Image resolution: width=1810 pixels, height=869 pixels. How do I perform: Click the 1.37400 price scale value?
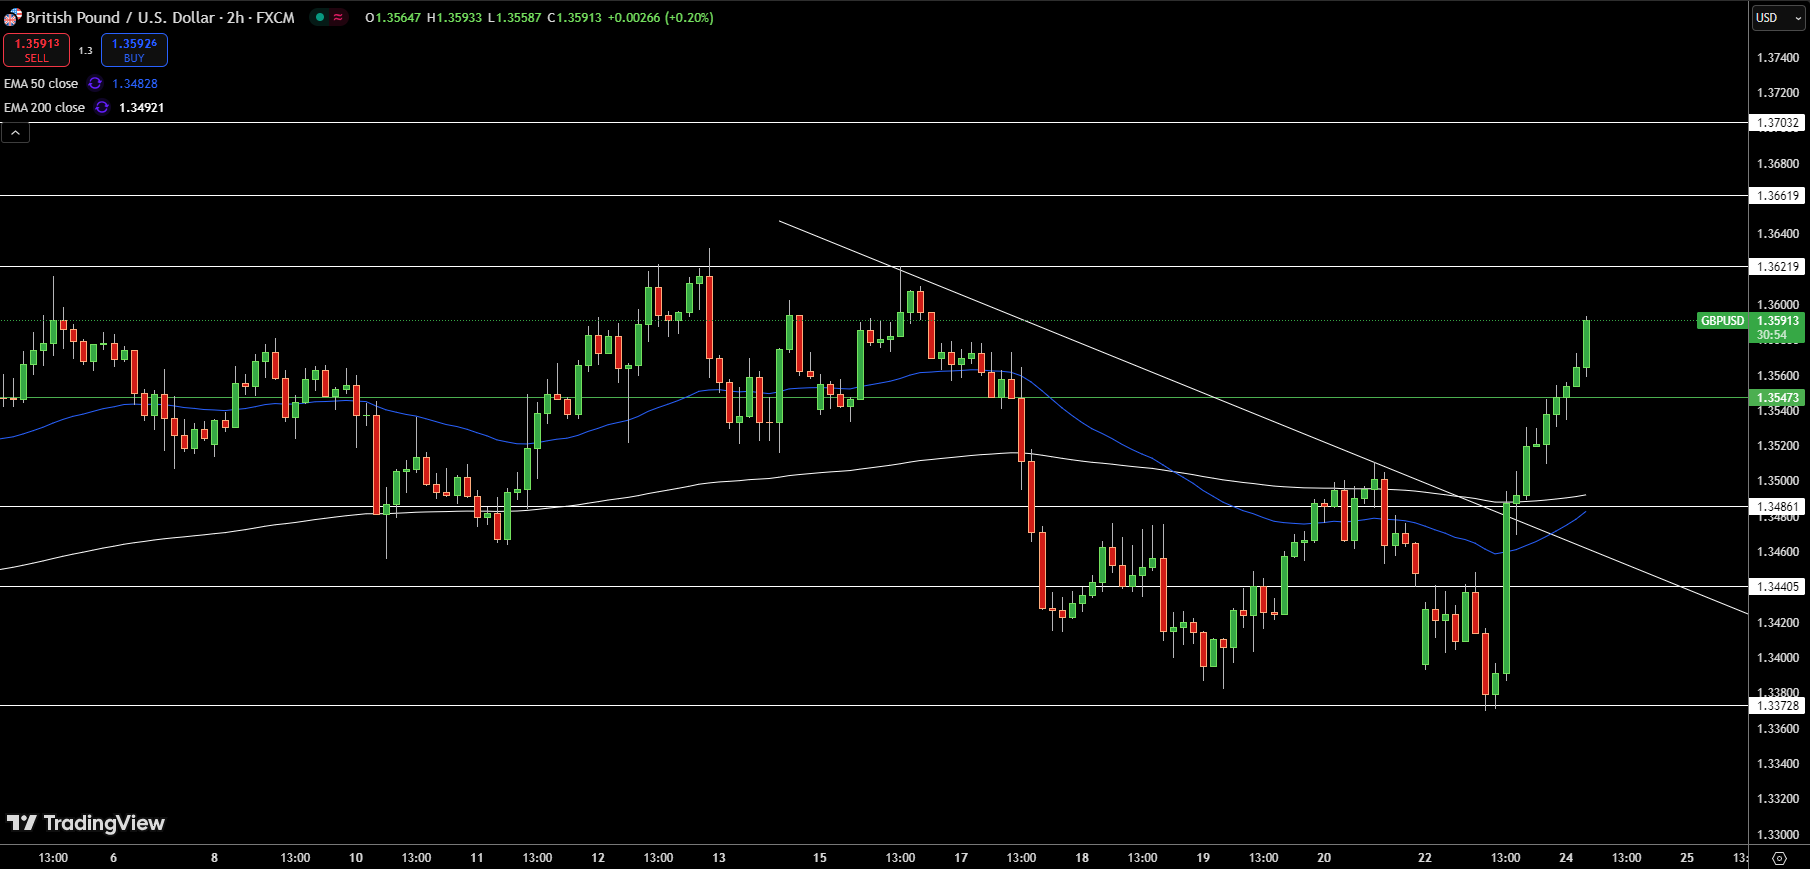(1778, 58)
